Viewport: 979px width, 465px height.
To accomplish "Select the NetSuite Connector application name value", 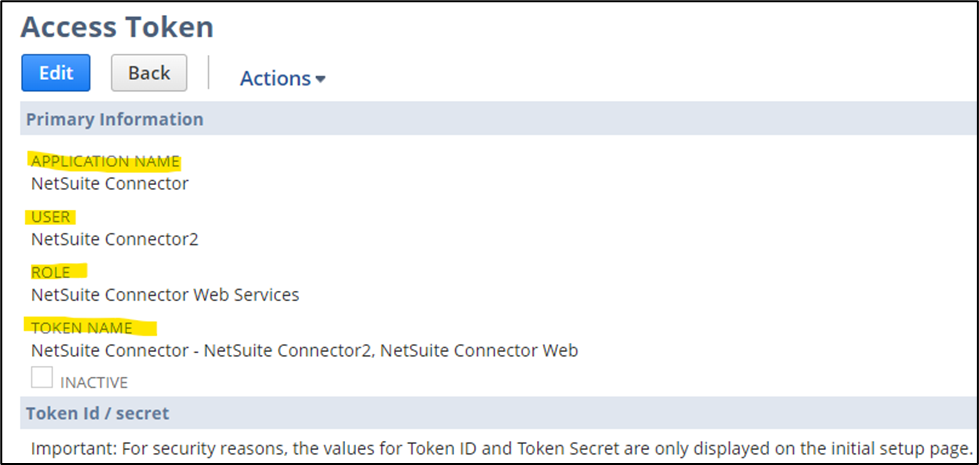I will coord(109,183).
